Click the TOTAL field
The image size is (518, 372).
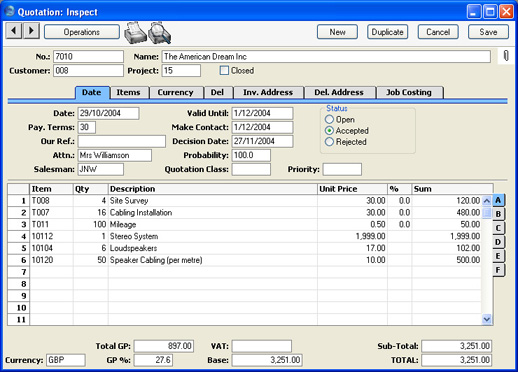(x=456, y=360)
